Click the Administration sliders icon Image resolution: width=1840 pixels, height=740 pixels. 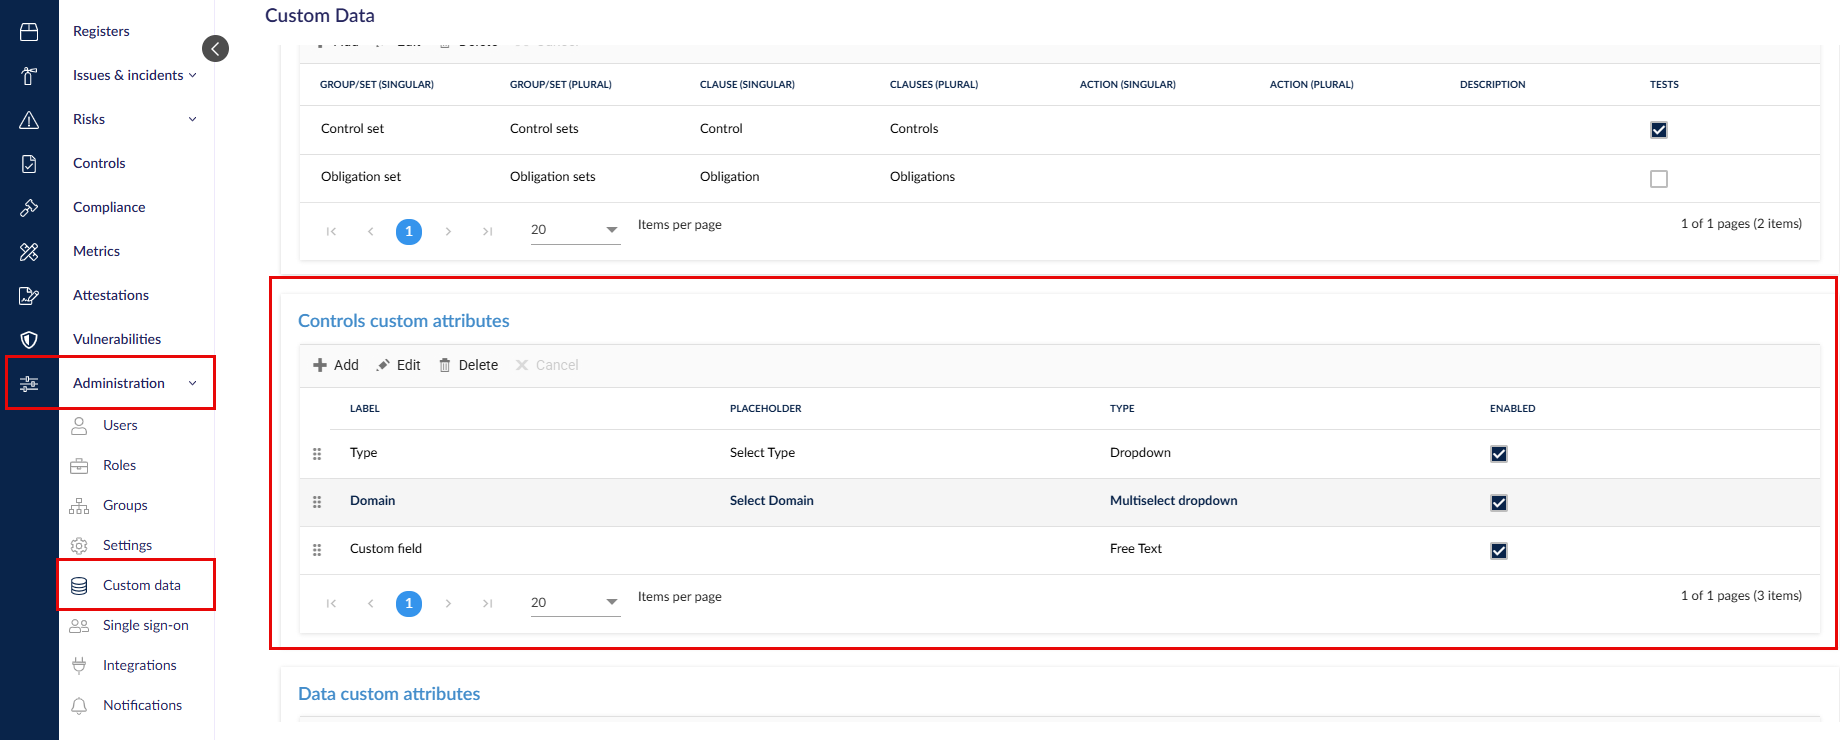pyautogui.click(x=29, y=384)
